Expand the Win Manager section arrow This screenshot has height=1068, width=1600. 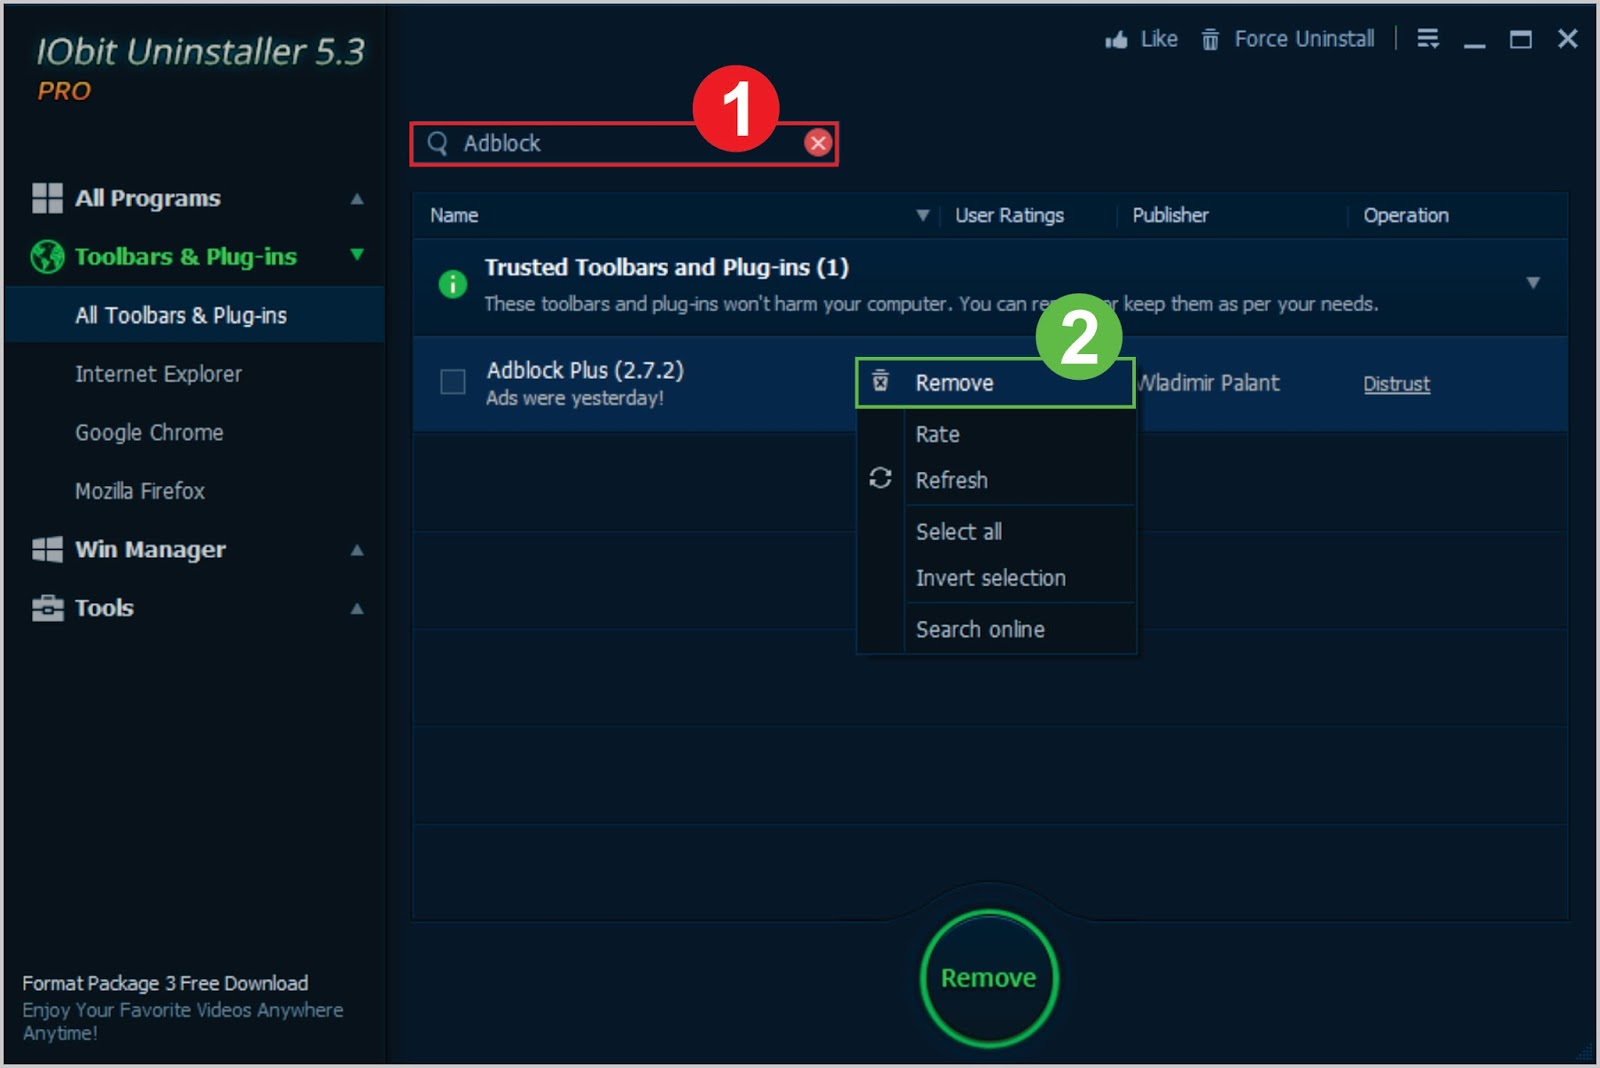(x=357, y=550)
